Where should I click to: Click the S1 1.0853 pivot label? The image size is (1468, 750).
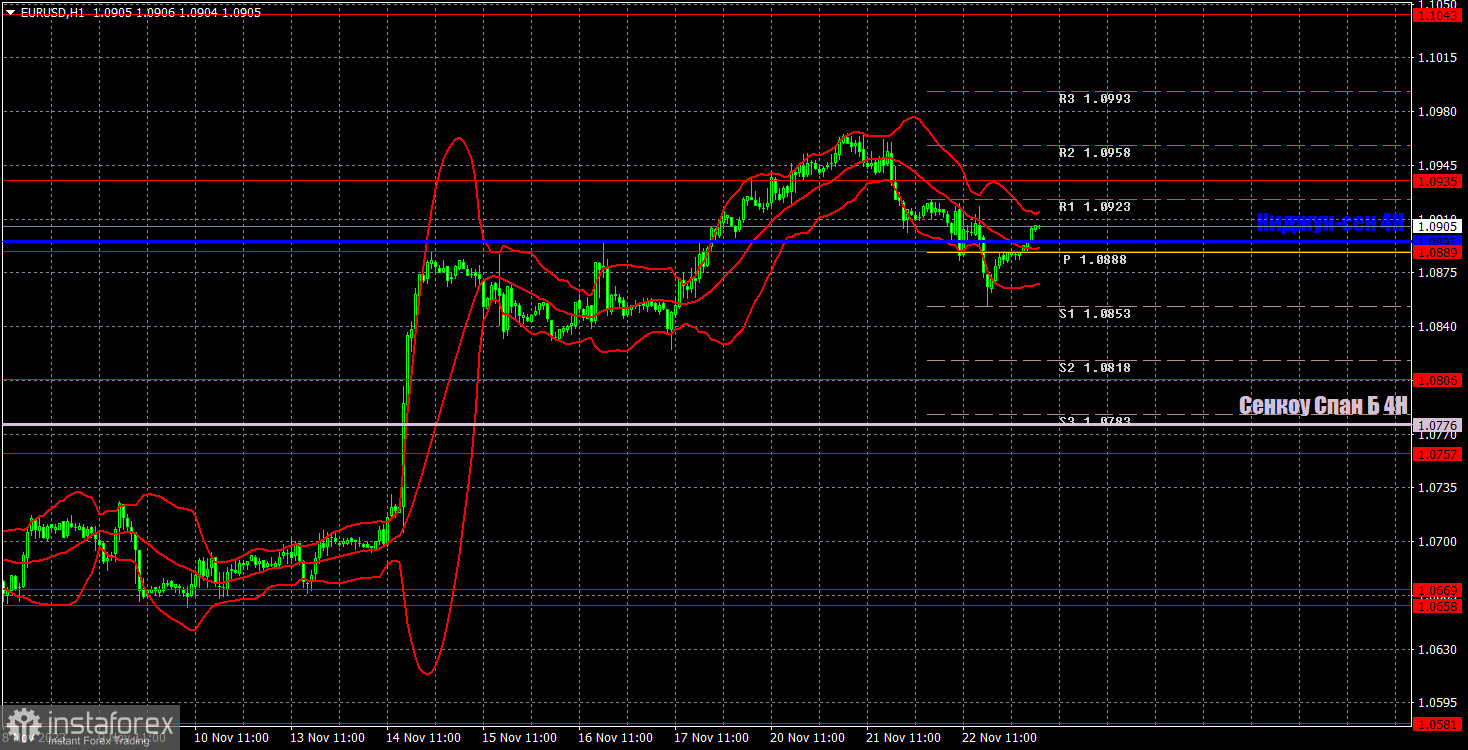pyautogui.click(x=1094, y=314)
